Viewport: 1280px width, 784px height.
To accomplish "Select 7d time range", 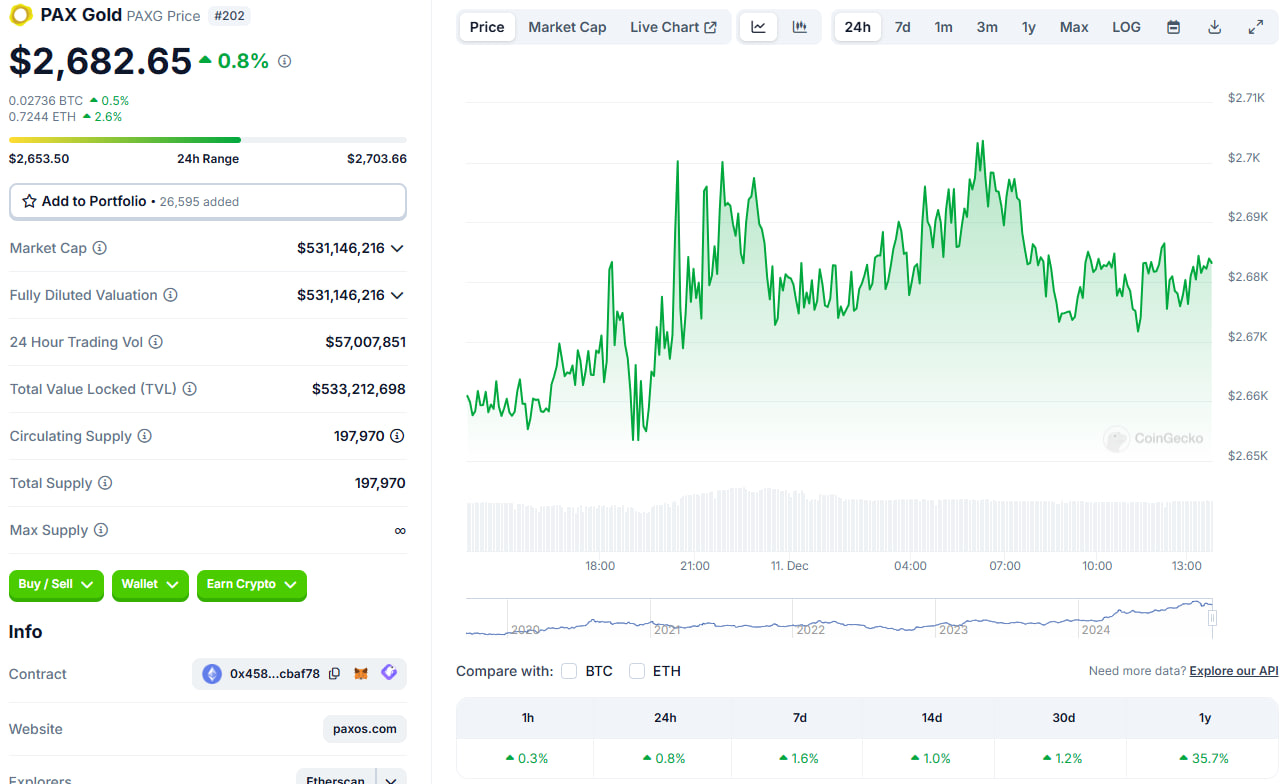I will (902, 27).
